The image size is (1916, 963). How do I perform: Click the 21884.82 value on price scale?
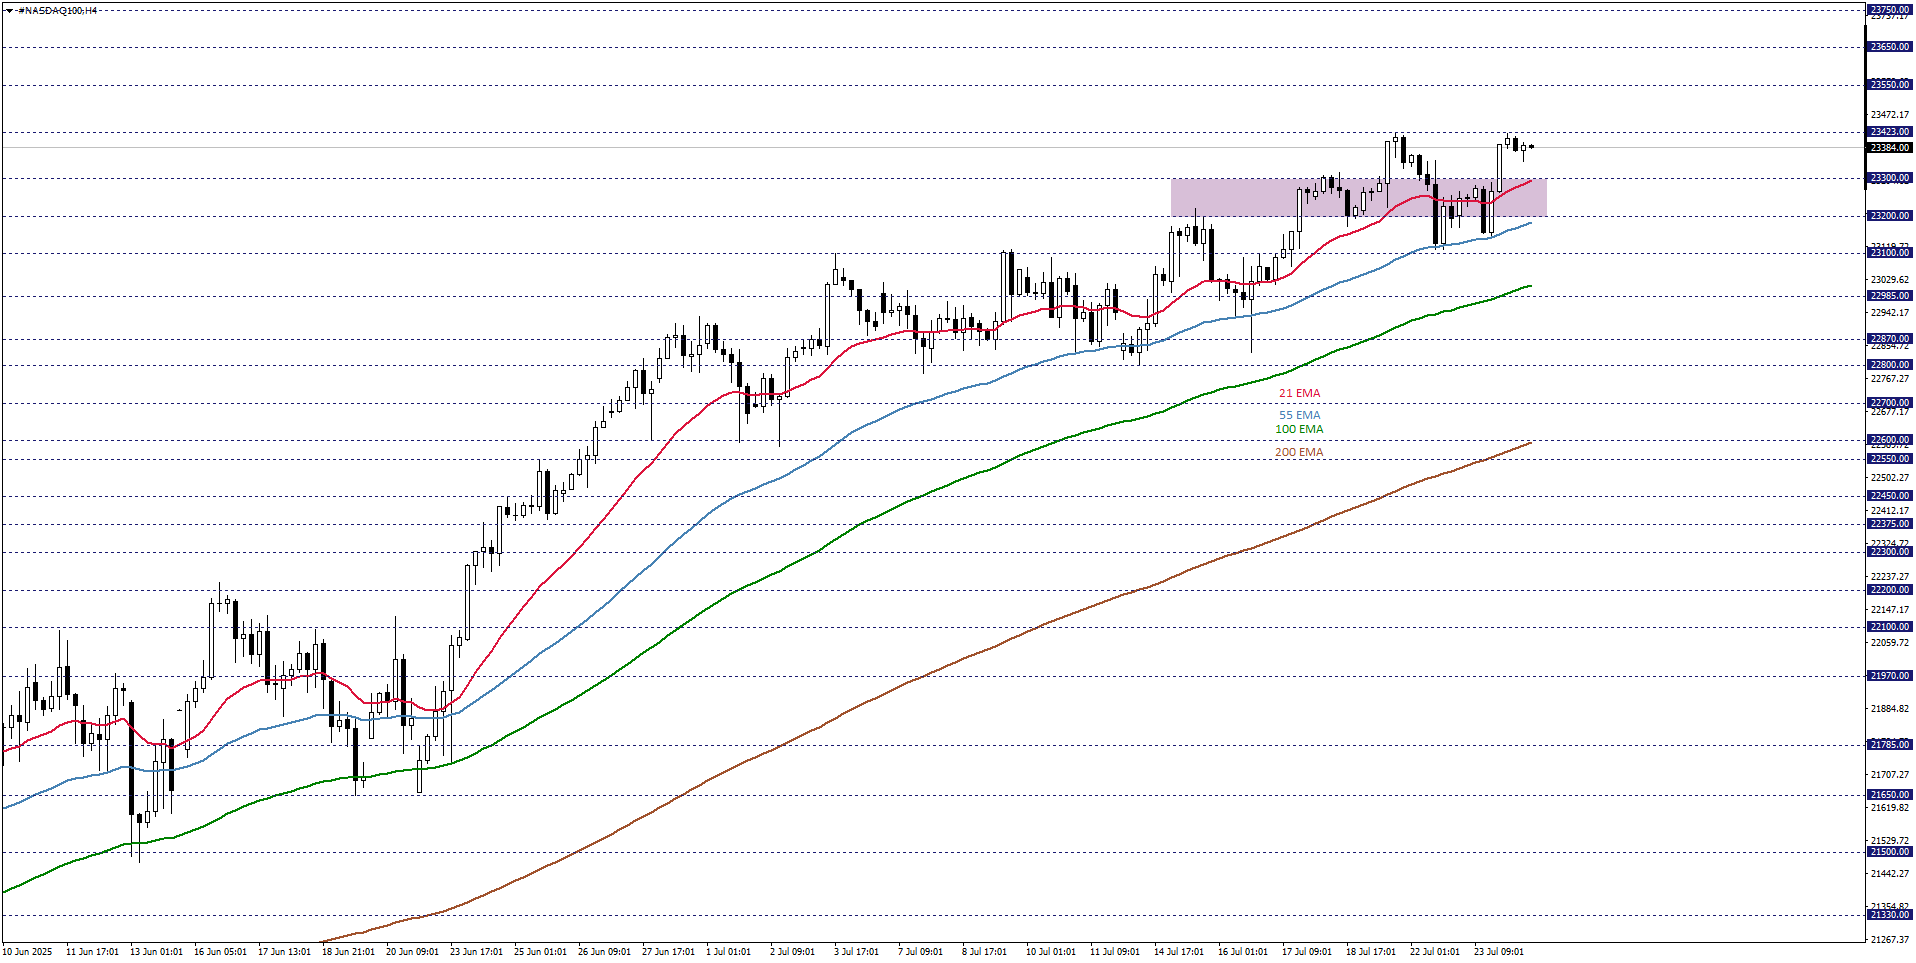pyautogui.click(x=1889, y=709)
